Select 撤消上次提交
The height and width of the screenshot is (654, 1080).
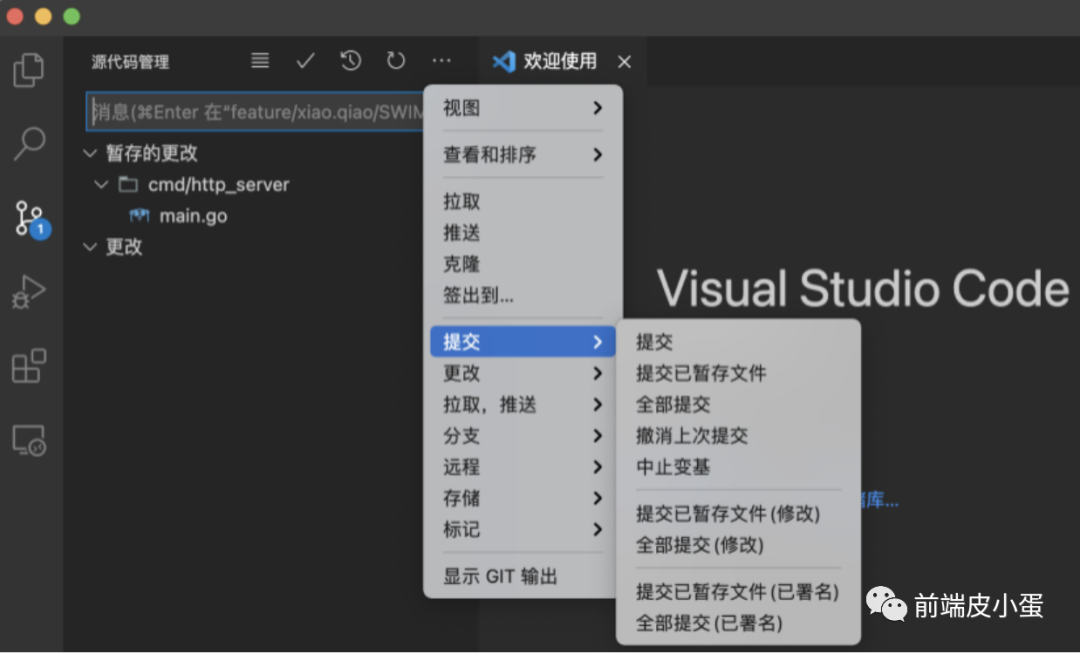point(738,436)
